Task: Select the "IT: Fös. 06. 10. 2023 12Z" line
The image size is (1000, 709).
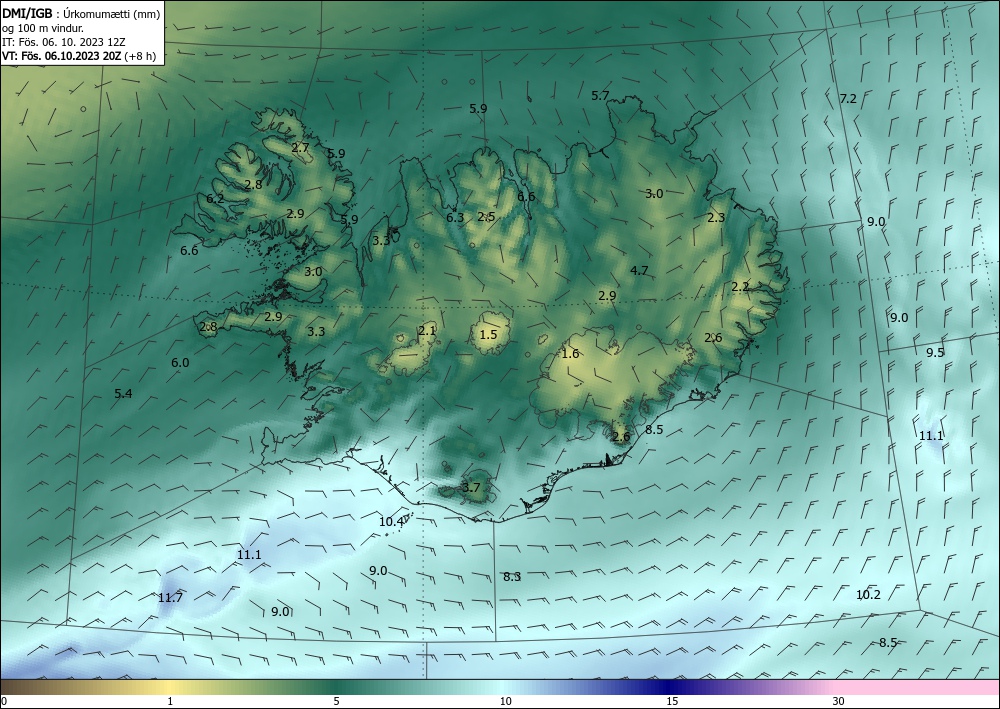Action: tap(64, 42)
